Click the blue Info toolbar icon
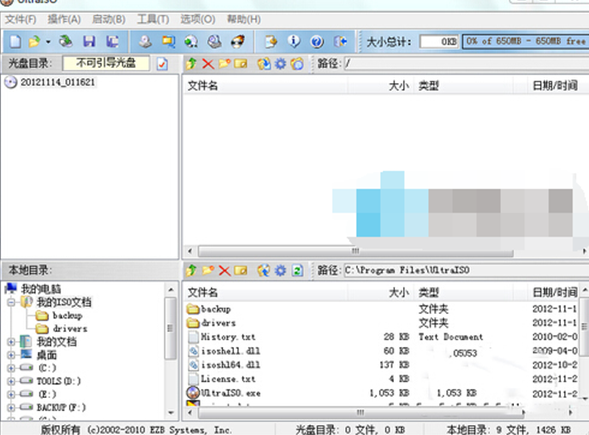The height and width of the screenshot is (435, 589). 294,41
